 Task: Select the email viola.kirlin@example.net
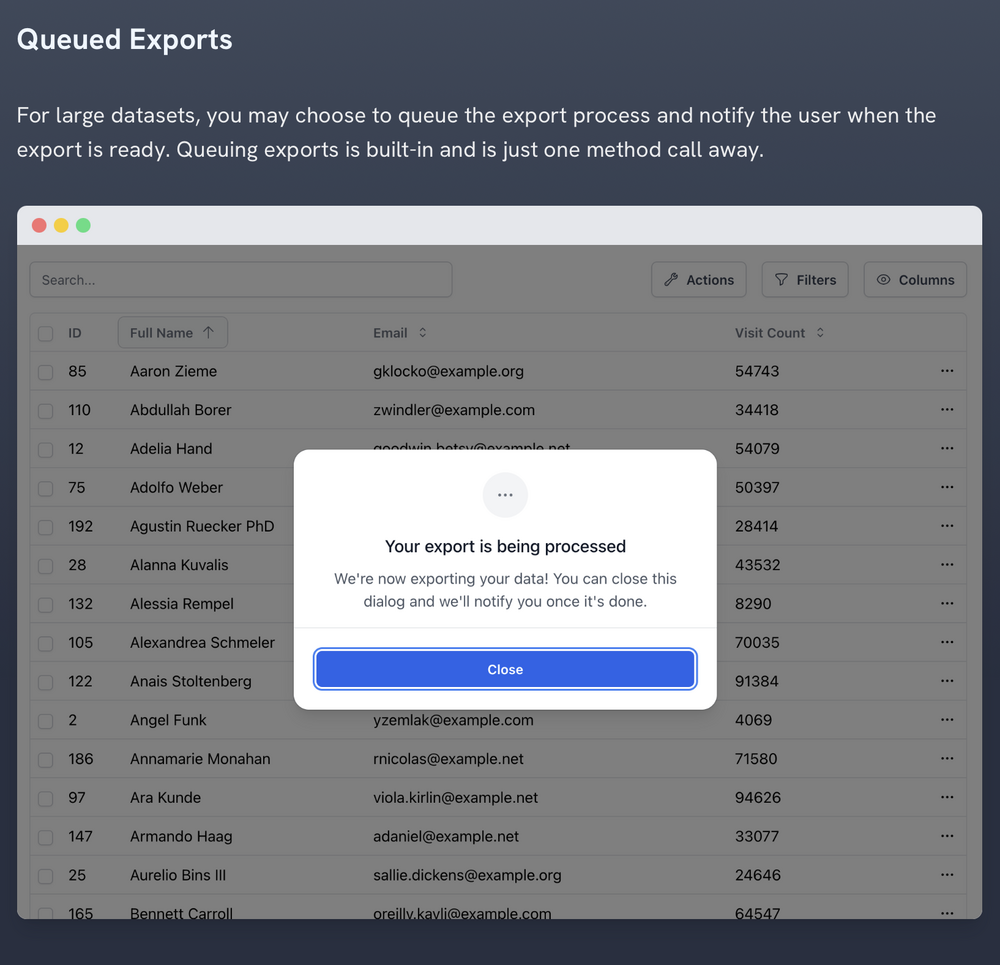(455, 798)
